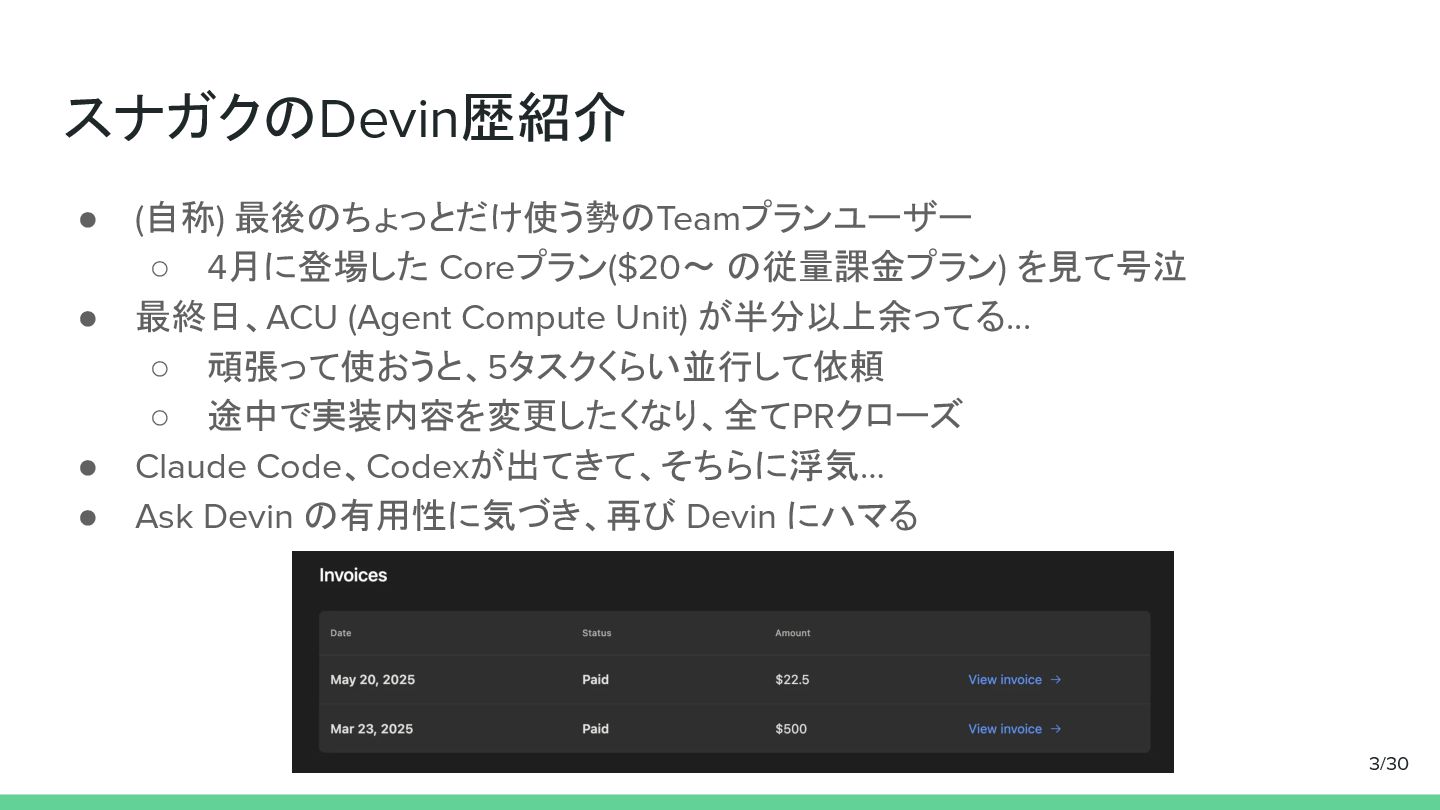Click the $500 amount cell
The height and width of the screenshot is (810, 1440).
[x=790, y=729]
